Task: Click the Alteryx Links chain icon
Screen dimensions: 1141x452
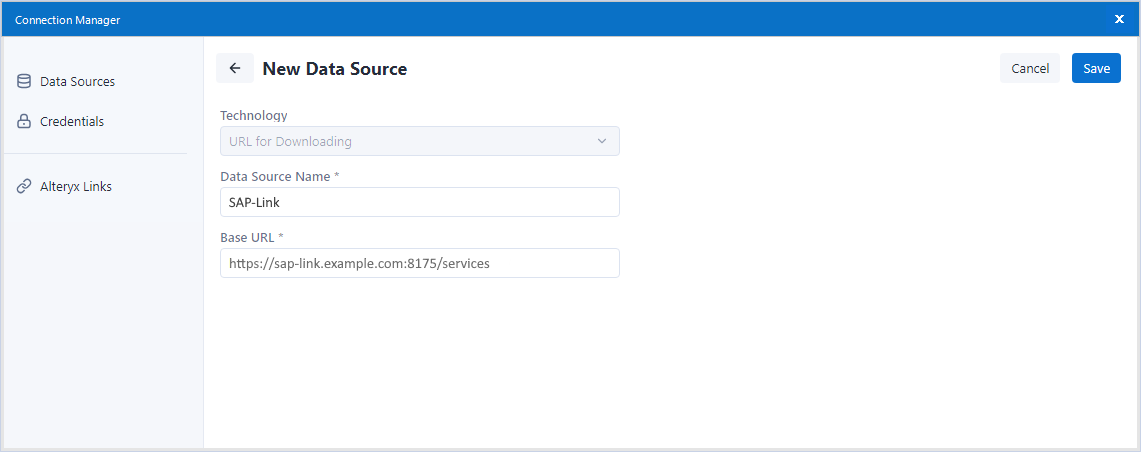Action: (24, 186)
